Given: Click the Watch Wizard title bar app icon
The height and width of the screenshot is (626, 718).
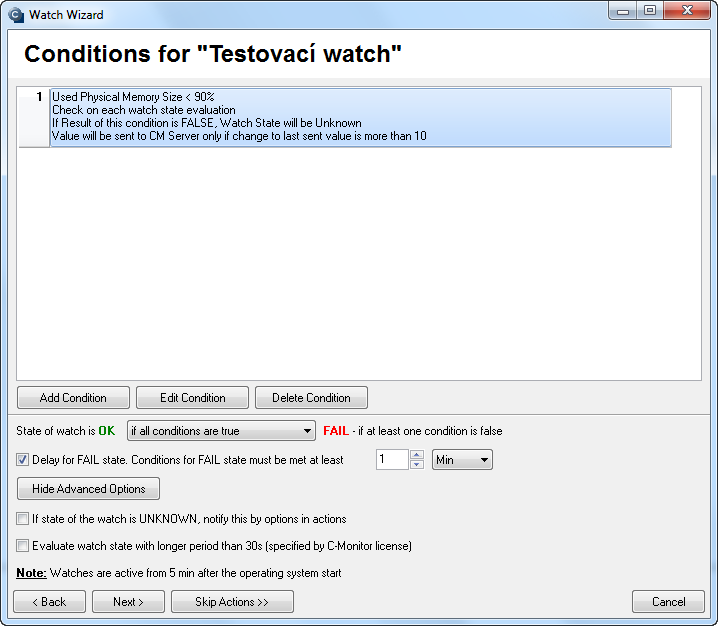Looking at the screenshot, I should (16, 15).
